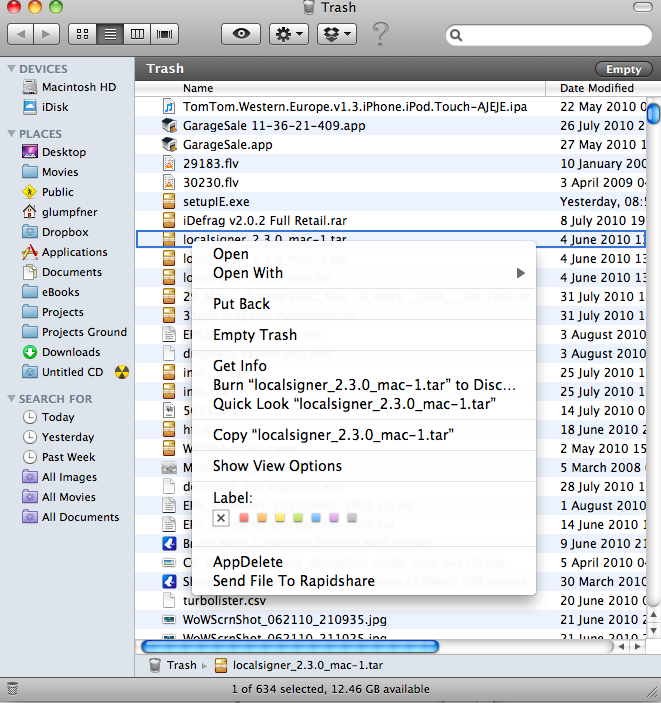The image size is (661, 703).
Task: Open the Dropbox toolbar menu
Action: (x=337, y=34)
